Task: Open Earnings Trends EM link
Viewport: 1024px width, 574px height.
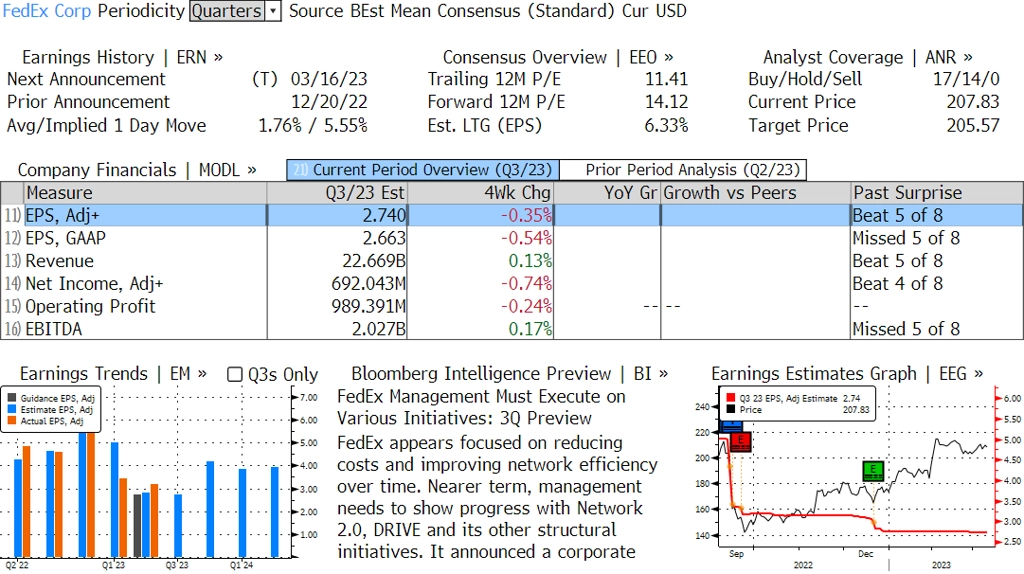Action: (112, 374)
